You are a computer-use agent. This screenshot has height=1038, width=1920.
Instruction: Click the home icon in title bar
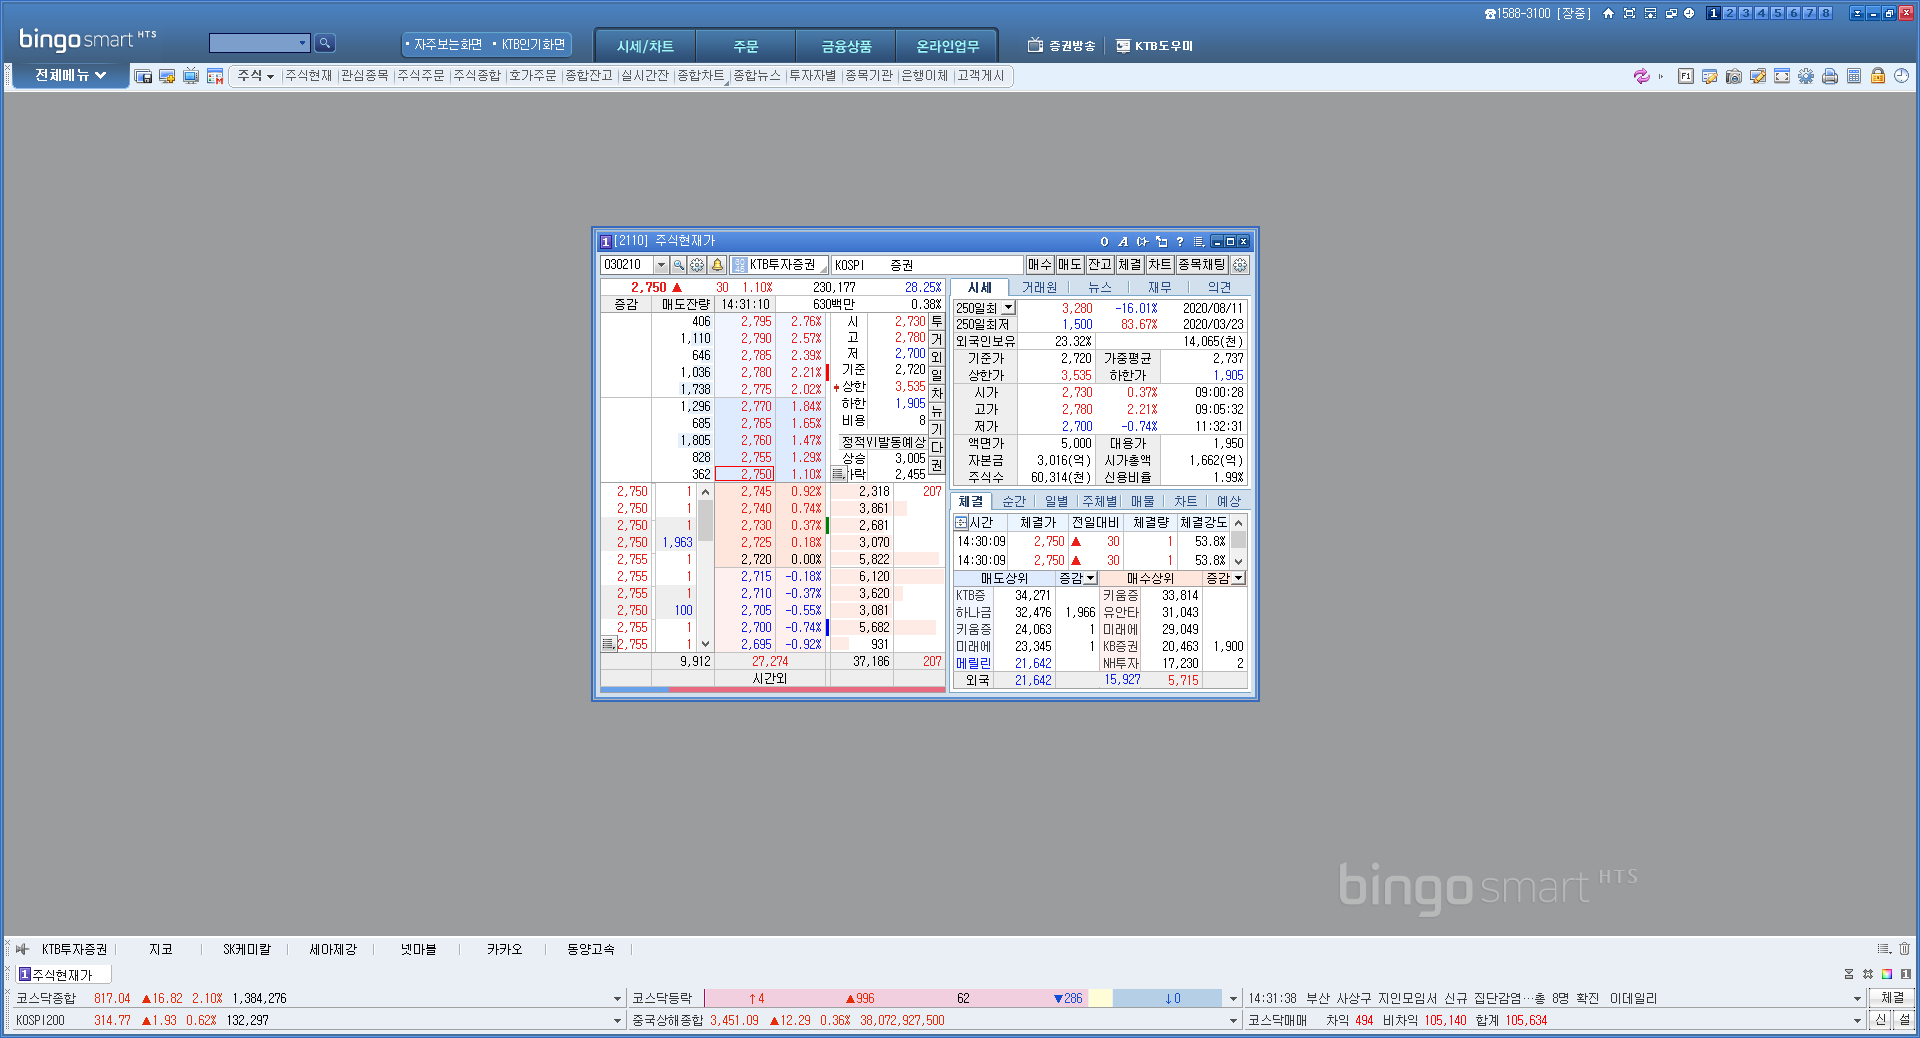tap(1608, 13)
